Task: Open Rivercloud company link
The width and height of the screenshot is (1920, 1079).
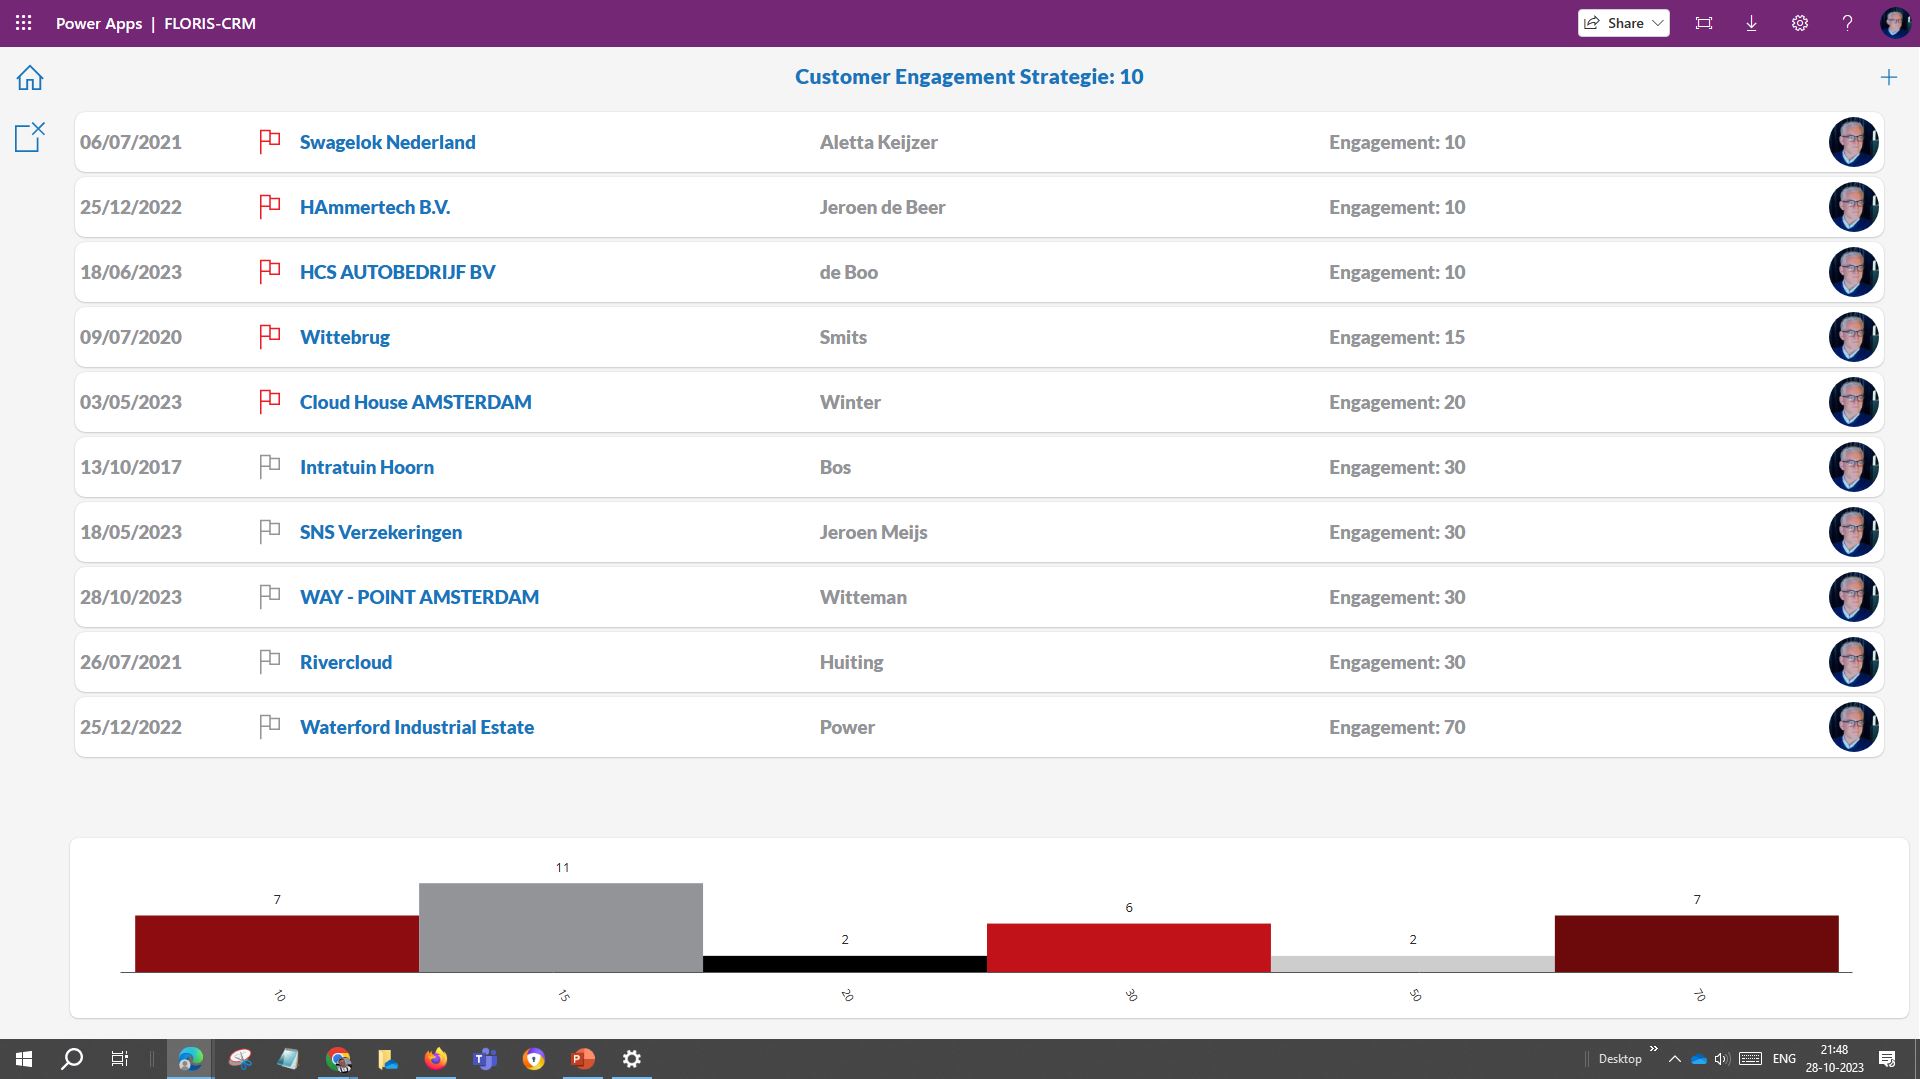Action: pyautogui.click(x=346, y=662)
